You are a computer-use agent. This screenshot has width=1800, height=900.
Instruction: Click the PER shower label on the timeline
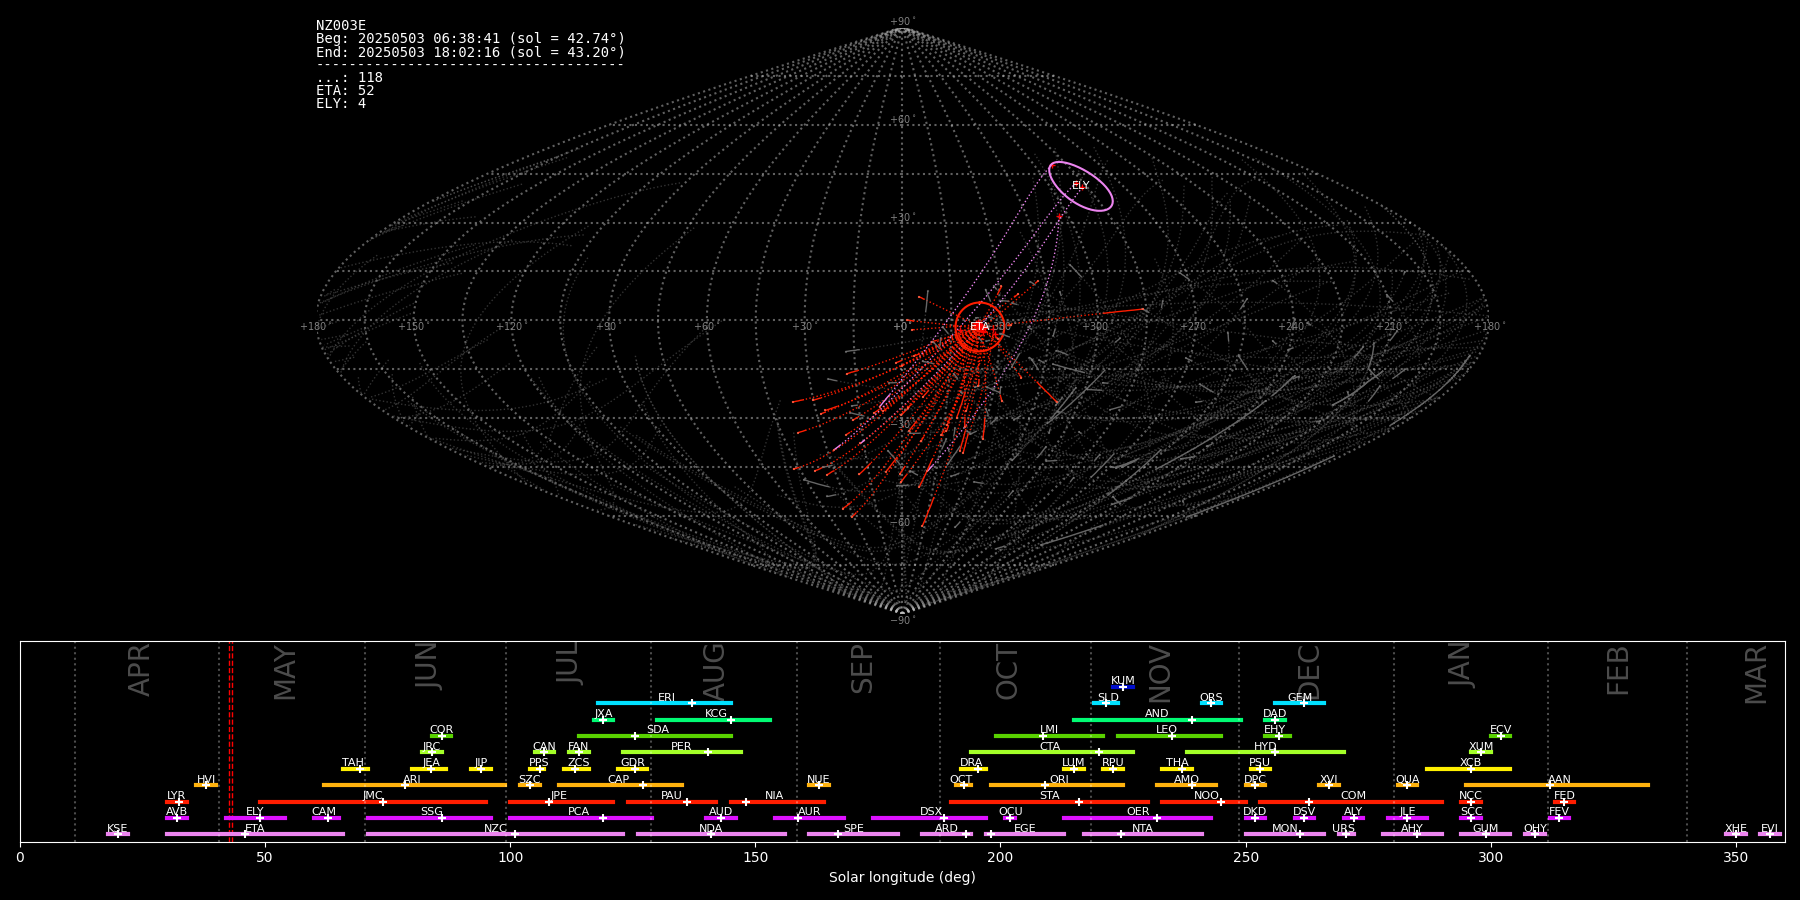[x=681, y=747]
